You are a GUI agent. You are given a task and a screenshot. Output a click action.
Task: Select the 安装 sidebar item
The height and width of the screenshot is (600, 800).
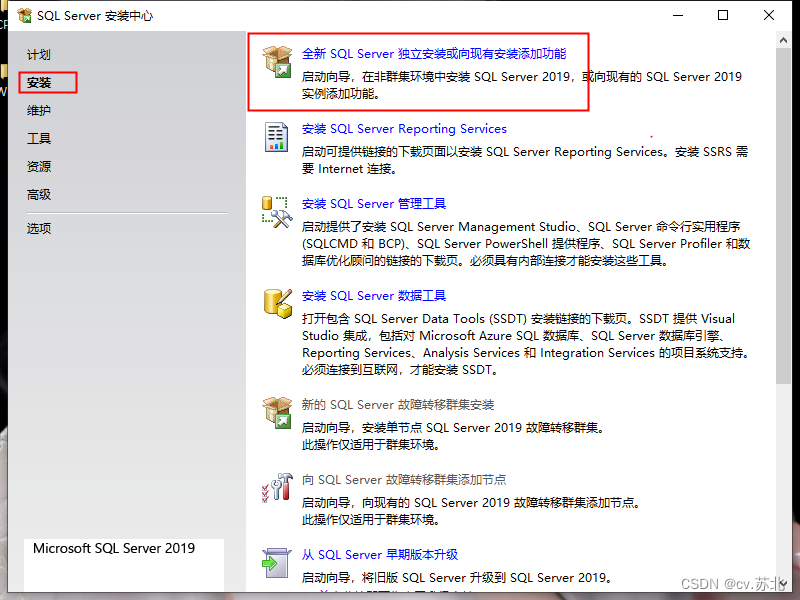coord(39,83)
